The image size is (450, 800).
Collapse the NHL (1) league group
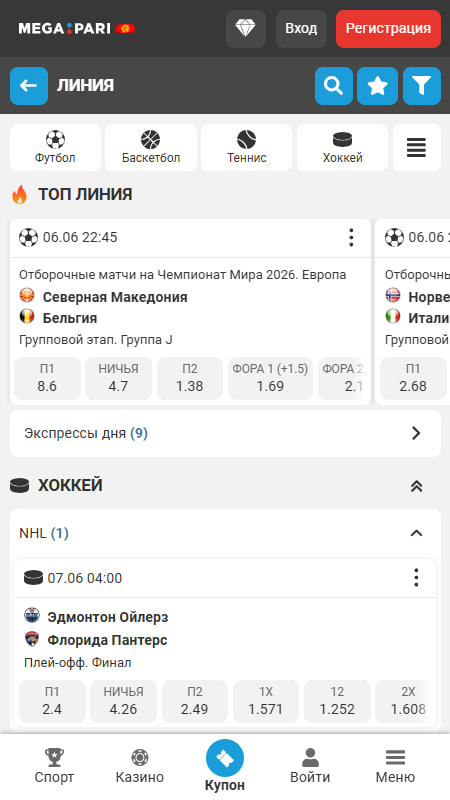click(x=416, y=533)
